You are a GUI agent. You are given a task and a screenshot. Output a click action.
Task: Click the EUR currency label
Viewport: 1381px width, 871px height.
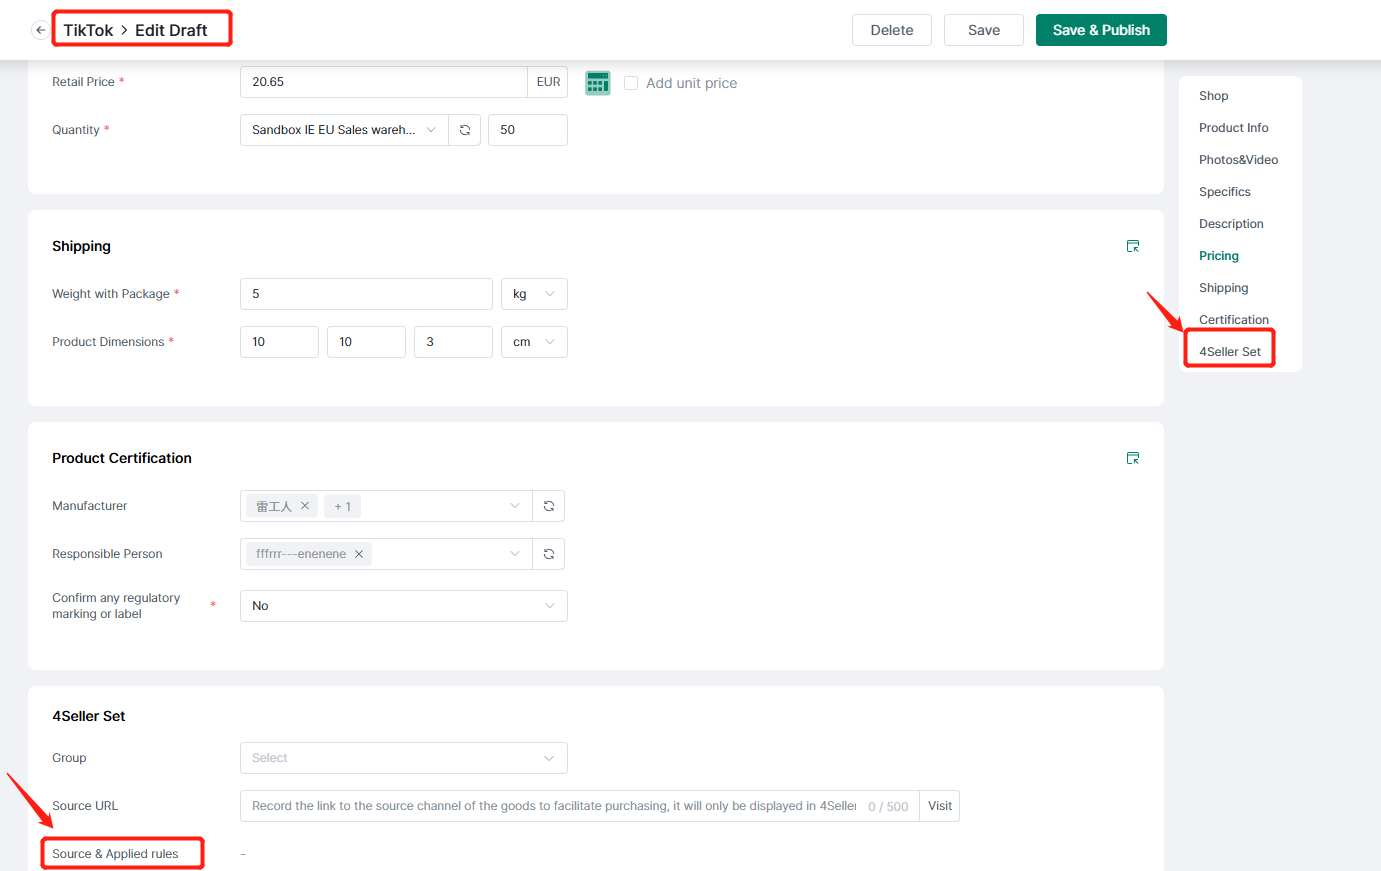click(x=548, y=82)
